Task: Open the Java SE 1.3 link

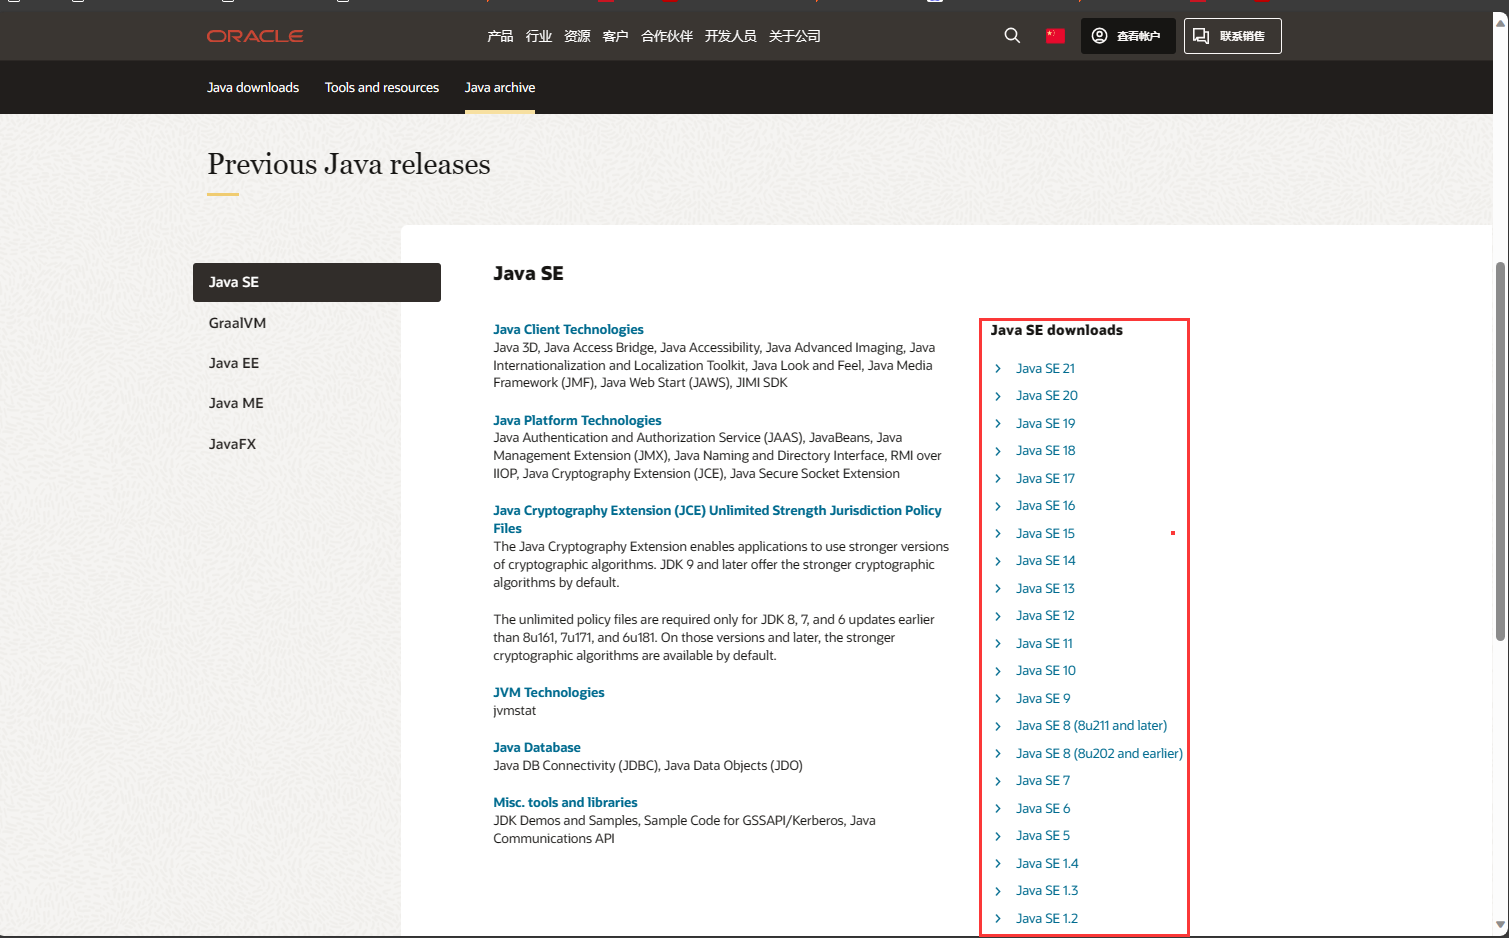Action: click(x=1047, y=890)
